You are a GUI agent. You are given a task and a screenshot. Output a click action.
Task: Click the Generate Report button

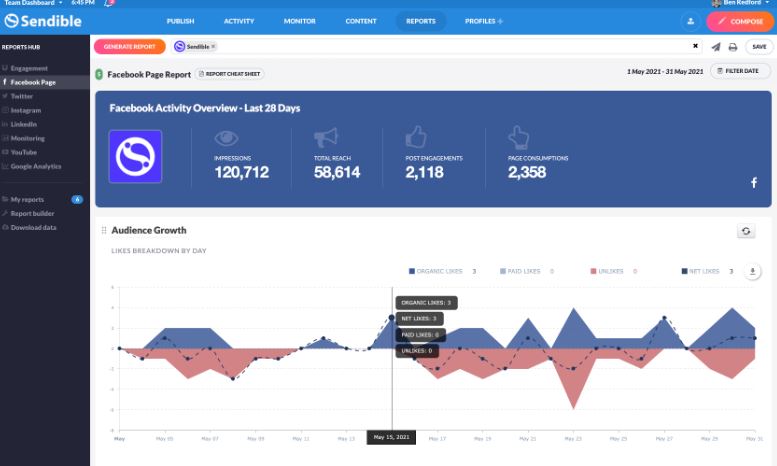pos(130,47)
